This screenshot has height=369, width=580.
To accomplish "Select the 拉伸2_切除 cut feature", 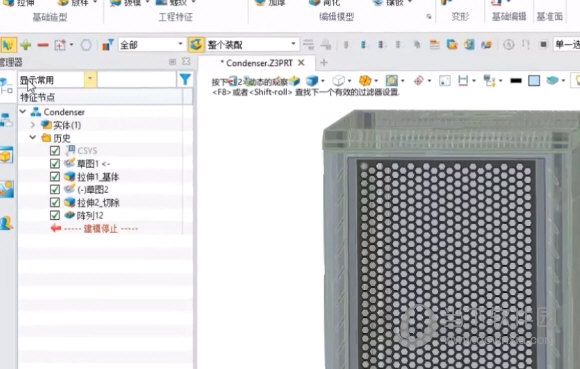I will click(x=98, y=203).
